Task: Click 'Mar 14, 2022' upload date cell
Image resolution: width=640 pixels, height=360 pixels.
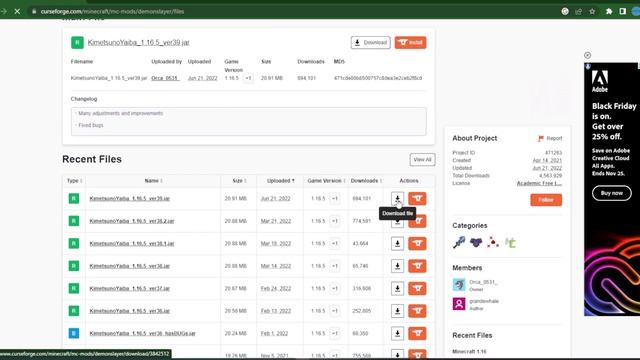Action: [276, 266]
